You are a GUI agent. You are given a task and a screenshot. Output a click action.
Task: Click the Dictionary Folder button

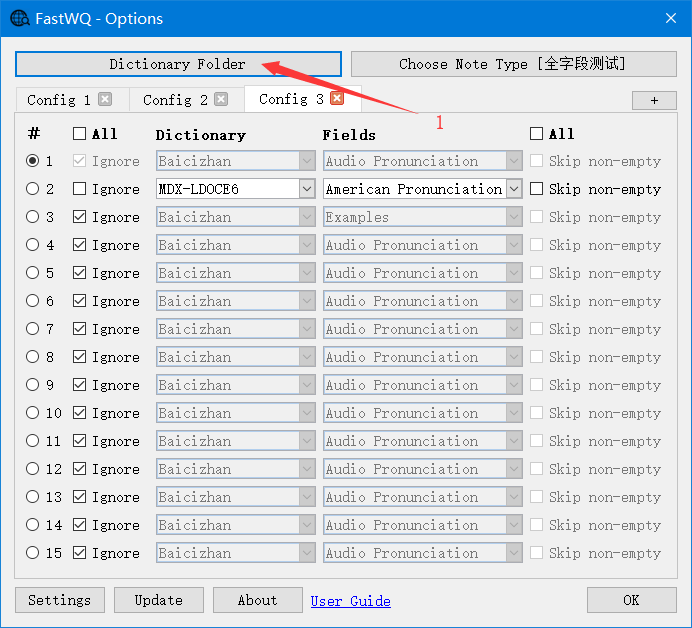[x=178, y=64]
